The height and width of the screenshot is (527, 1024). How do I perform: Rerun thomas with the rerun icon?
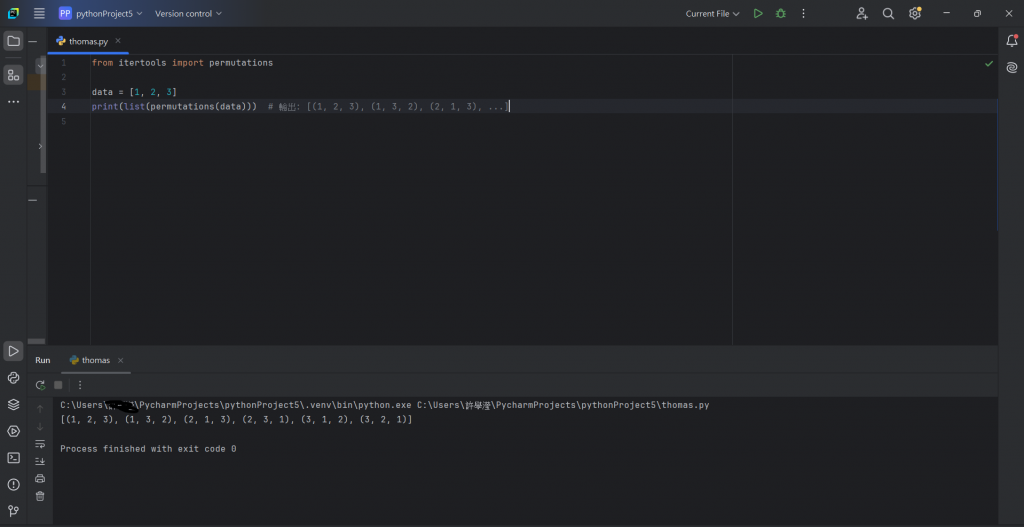point(40,385)
